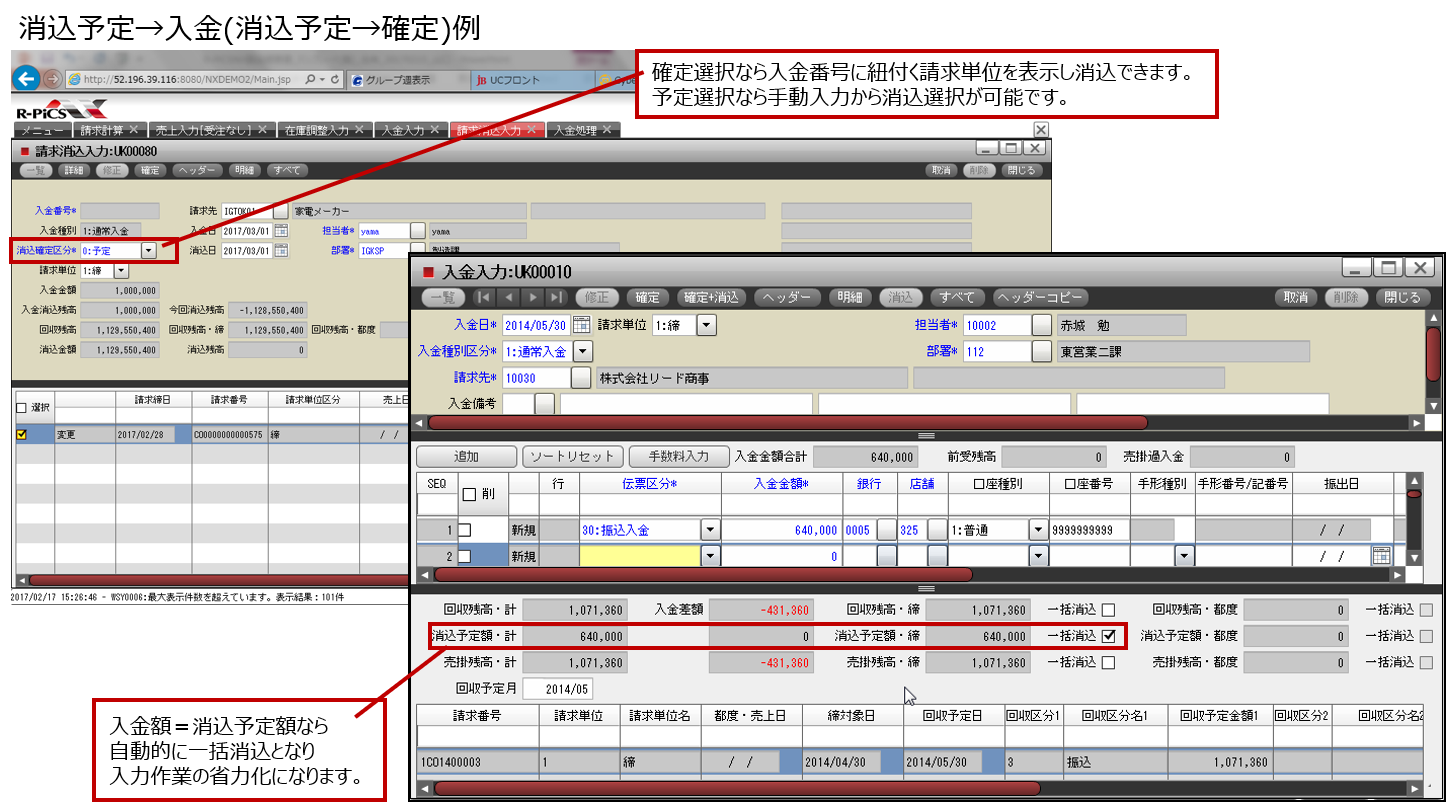Click the browser forward arrow button
This screenshot has height=802, width=1446.
click(x=53, y=79)
